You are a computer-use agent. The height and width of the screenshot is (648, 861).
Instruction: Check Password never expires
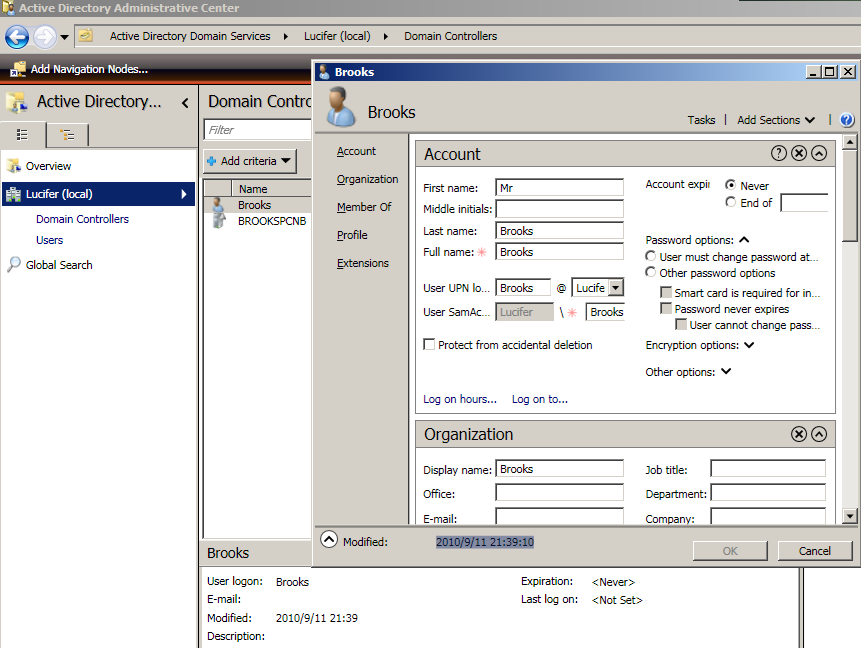pos(666,309)
